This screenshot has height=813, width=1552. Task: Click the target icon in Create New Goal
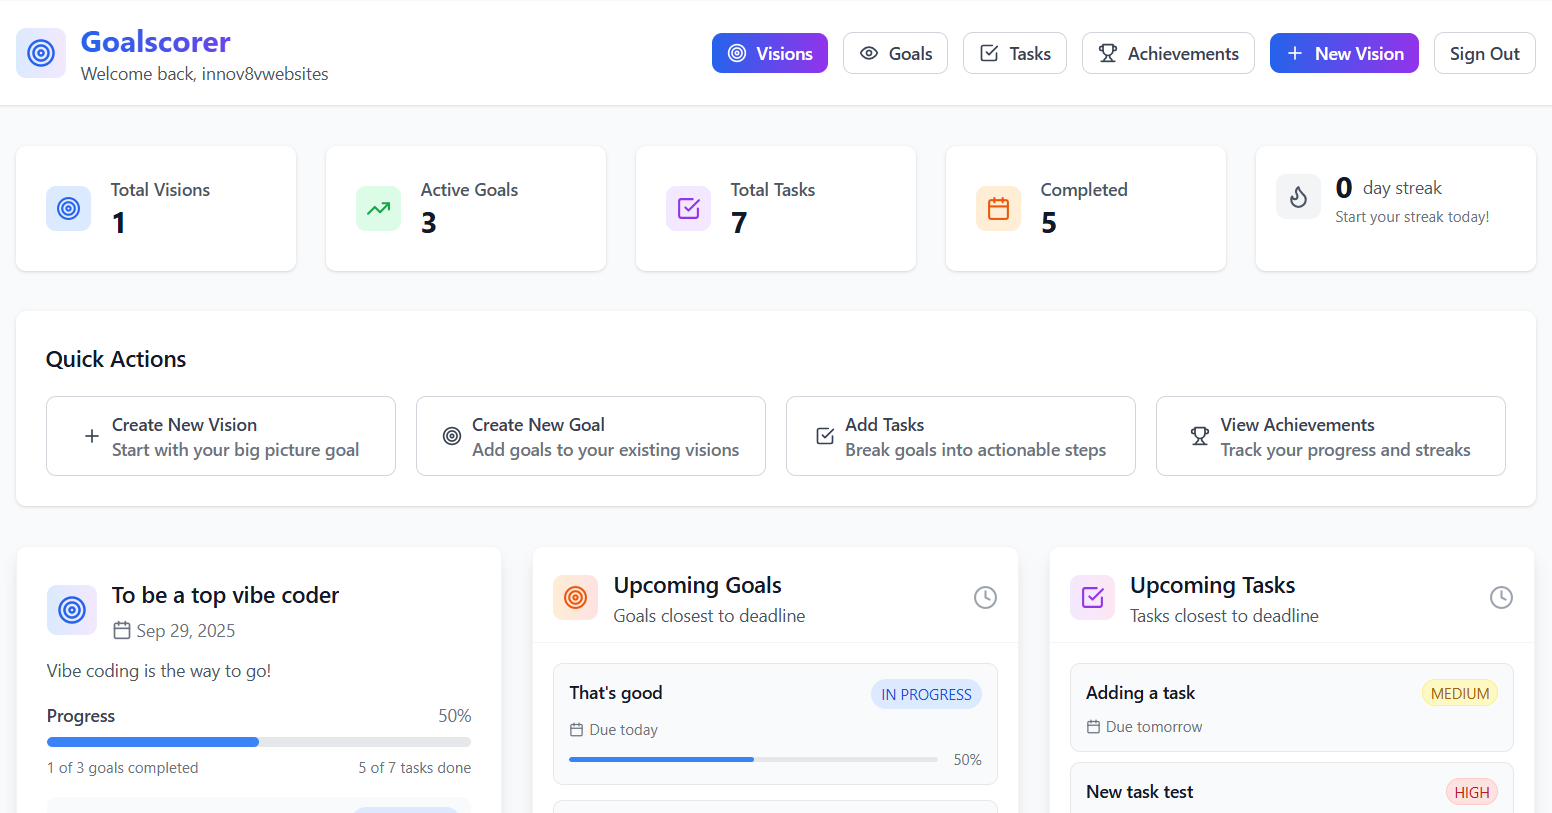(452, 436)
